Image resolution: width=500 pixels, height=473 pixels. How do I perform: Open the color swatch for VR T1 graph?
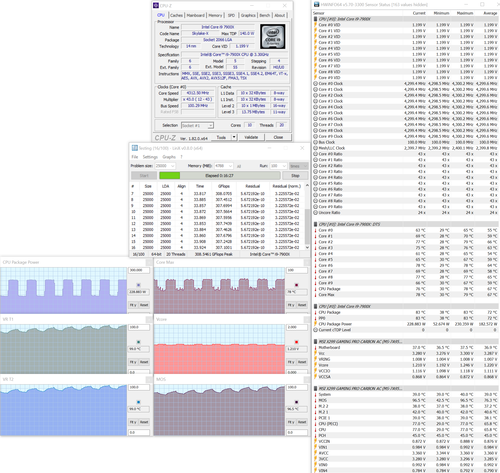(x=139, y=342)
